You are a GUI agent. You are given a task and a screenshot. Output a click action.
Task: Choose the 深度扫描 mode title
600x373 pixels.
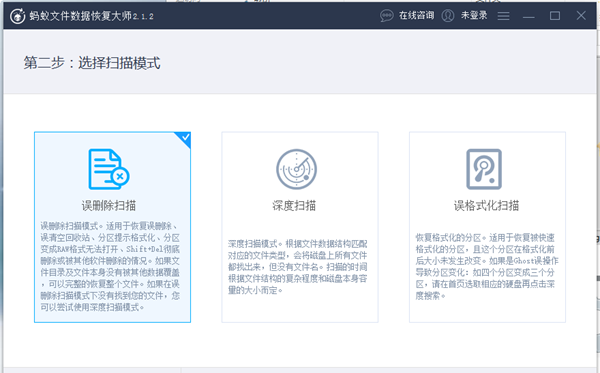point(294,205)
